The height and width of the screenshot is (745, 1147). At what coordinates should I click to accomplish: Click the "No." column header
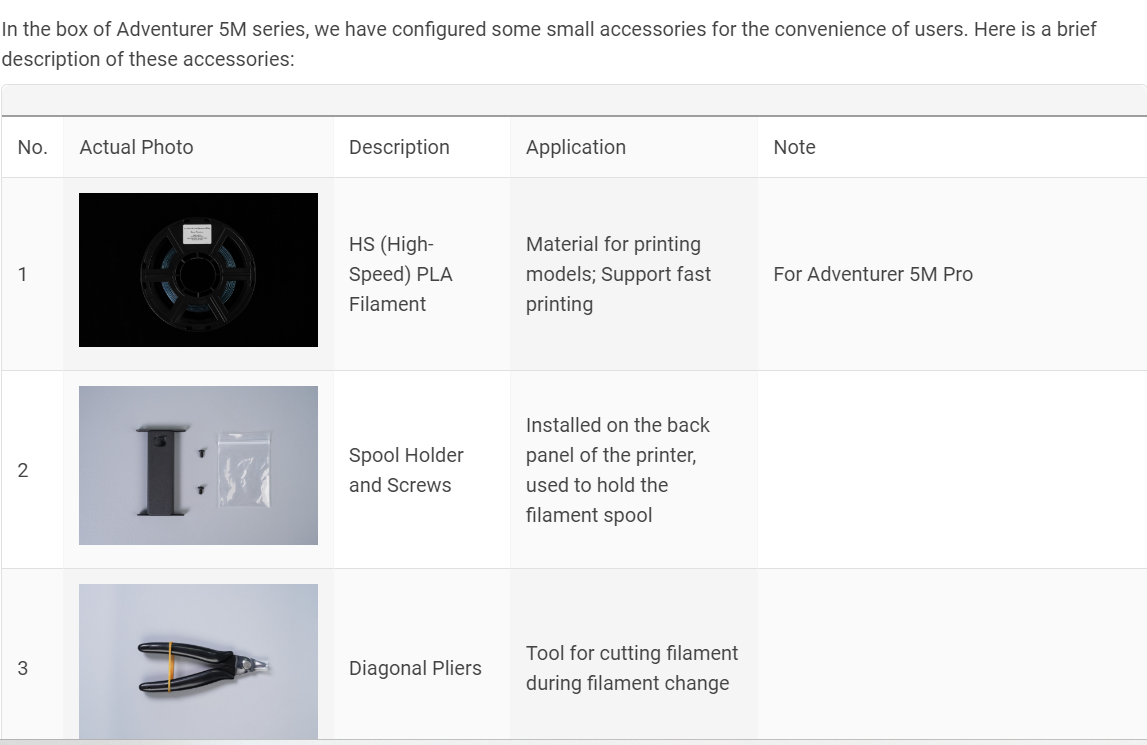32,147
